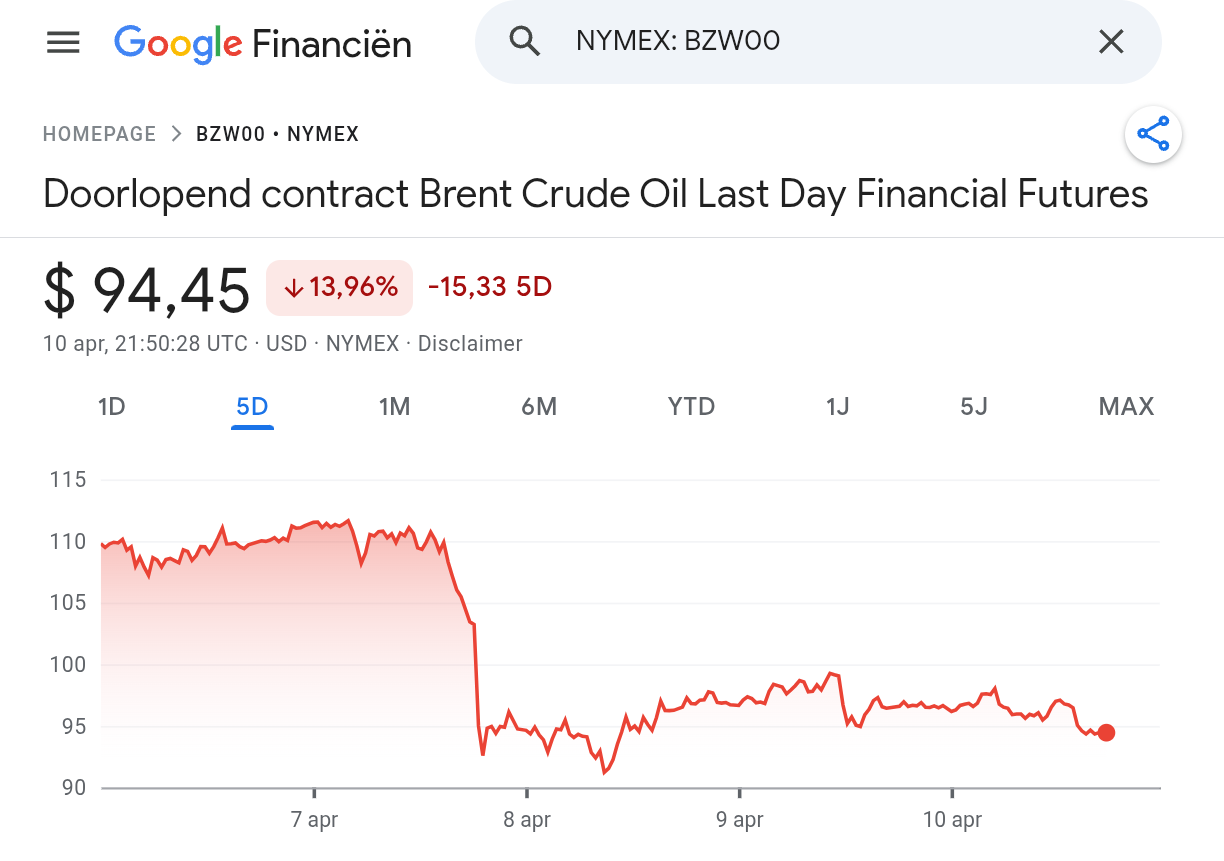Select the 5J time range

click(973, 407)
